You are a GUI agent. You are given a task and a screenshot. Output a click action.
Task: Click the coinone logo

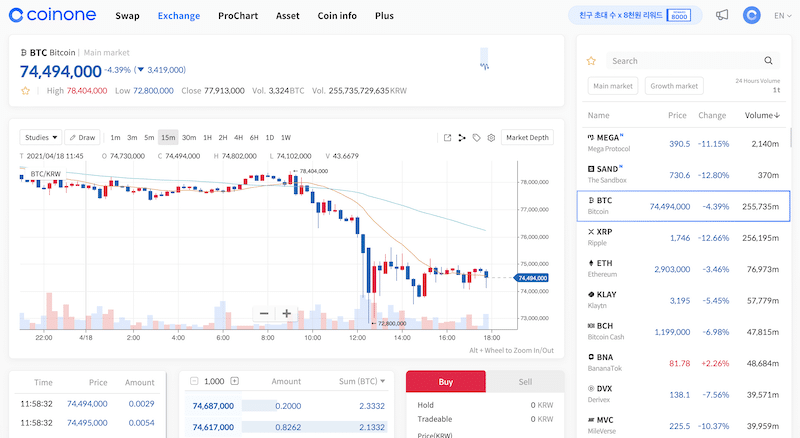53,15
